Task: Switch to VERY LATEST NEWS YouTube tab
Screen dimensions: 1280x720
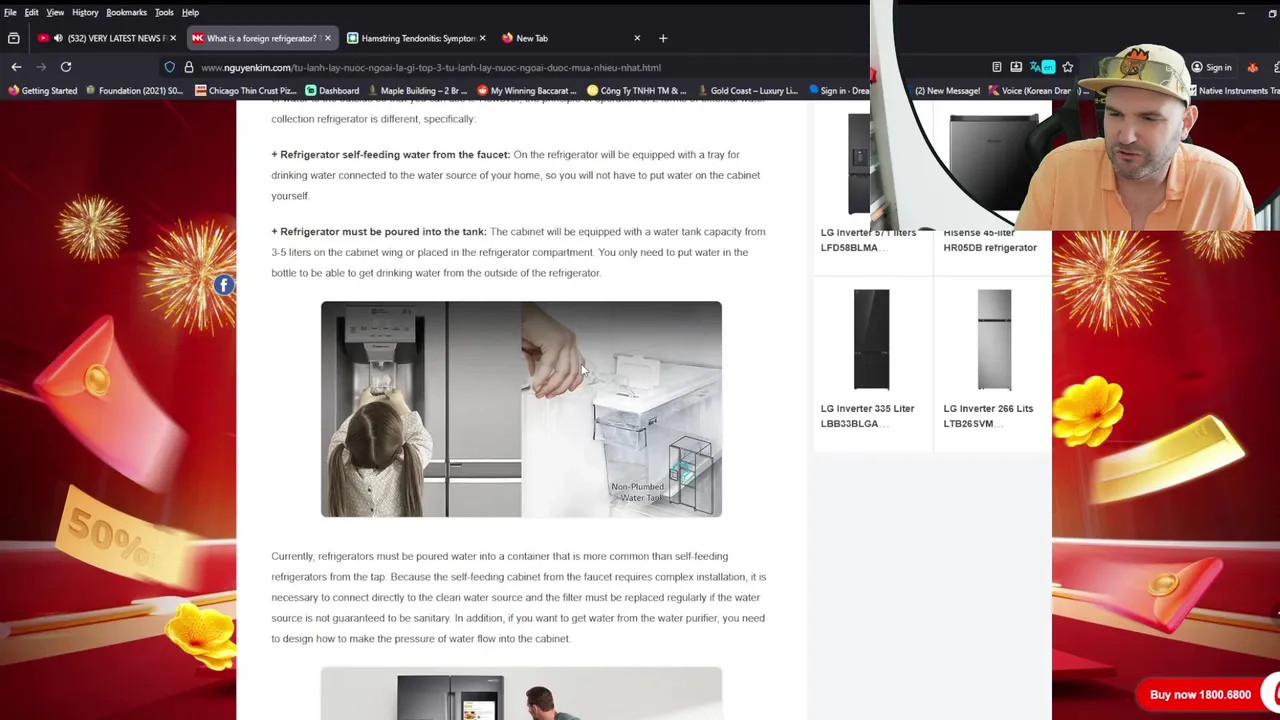Action: (105, 38)
